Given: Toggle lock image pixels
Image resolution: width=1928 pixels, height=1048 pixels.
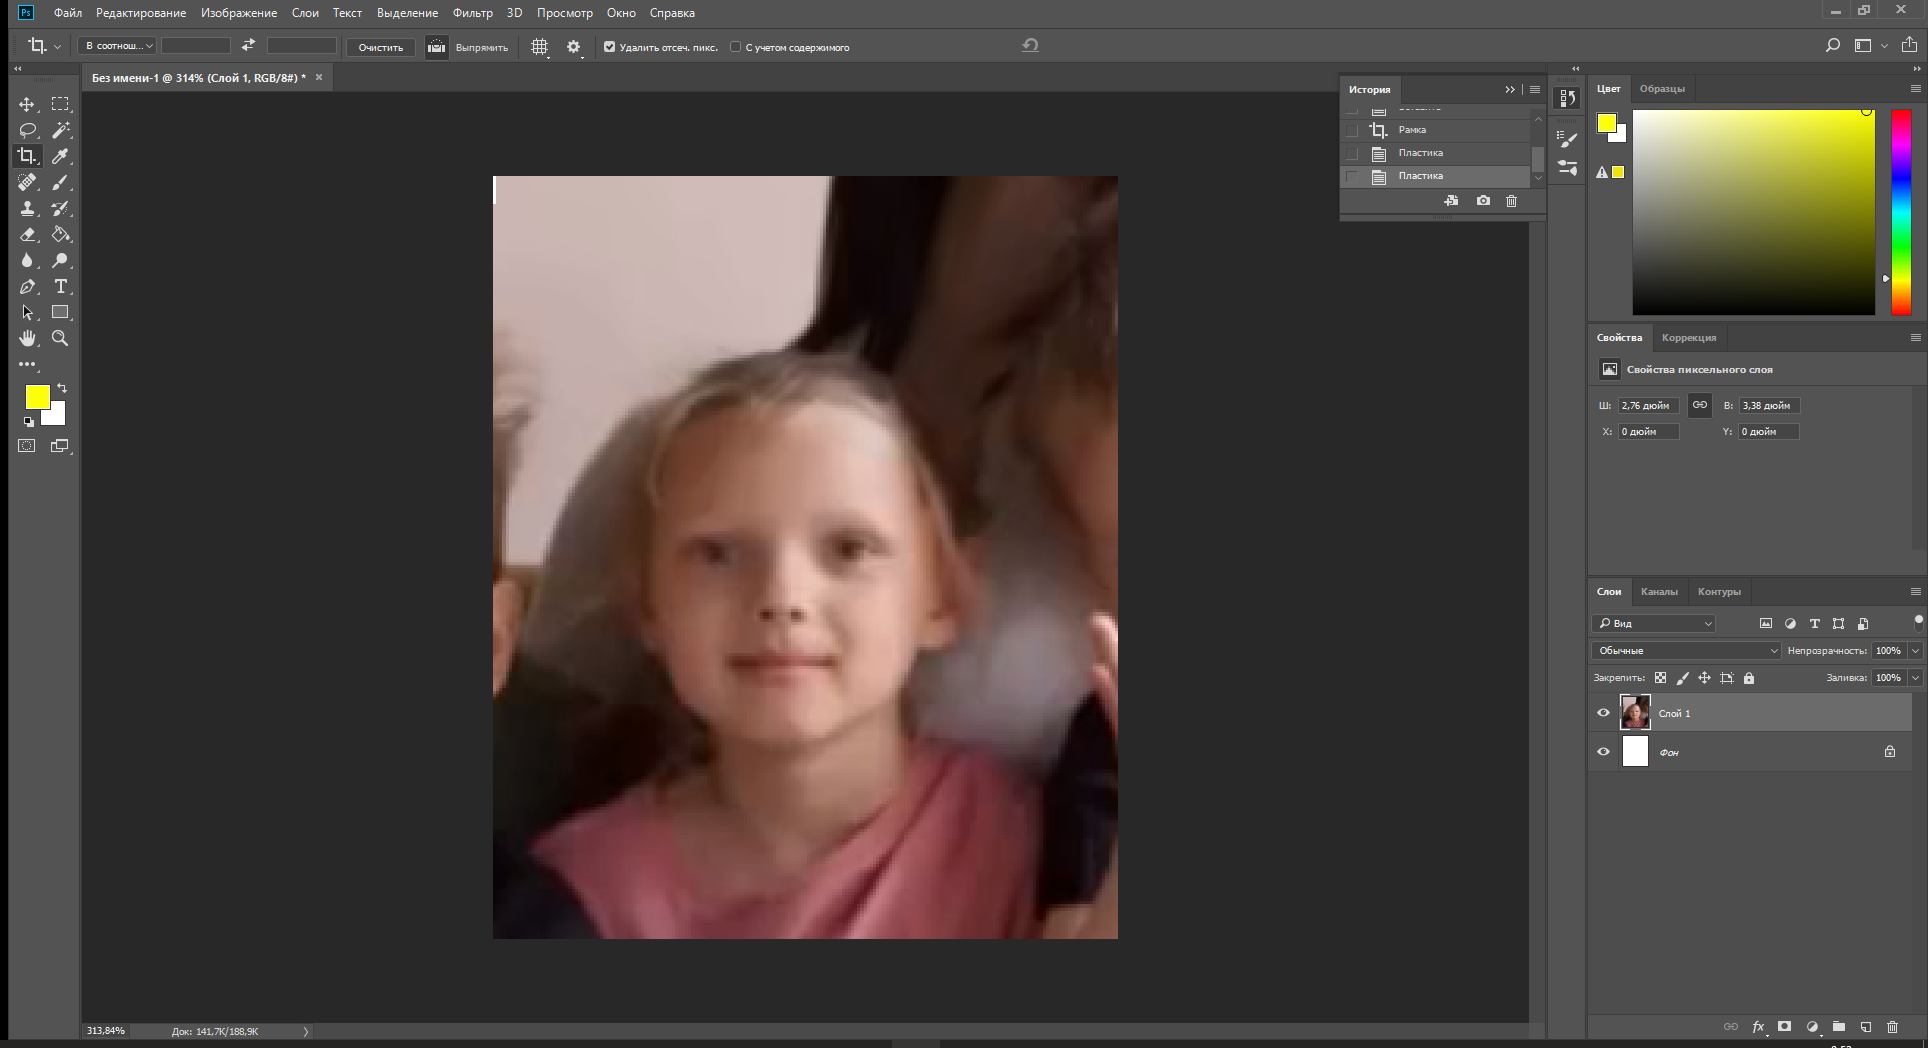Looking at the screenshot, I should [1682, 678].
